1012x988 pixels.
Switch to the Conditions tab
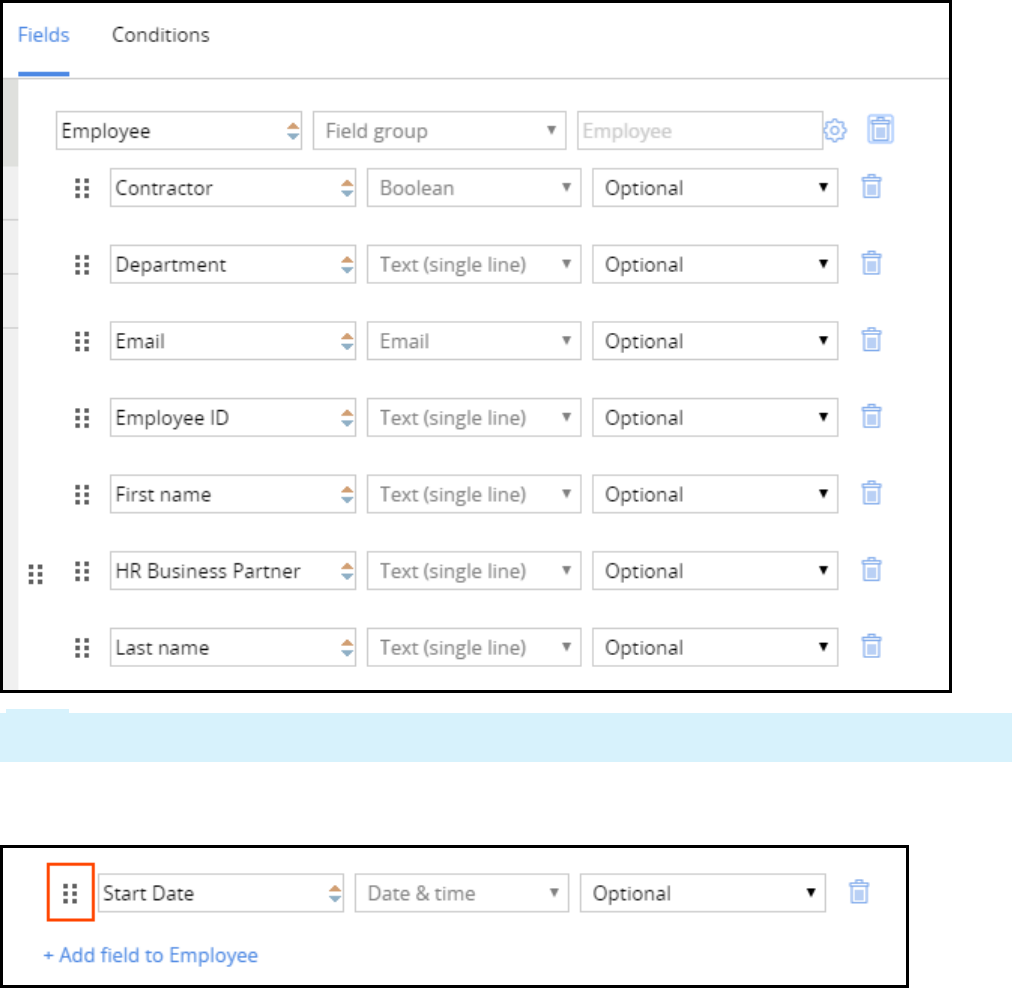(x=161, y=35)
